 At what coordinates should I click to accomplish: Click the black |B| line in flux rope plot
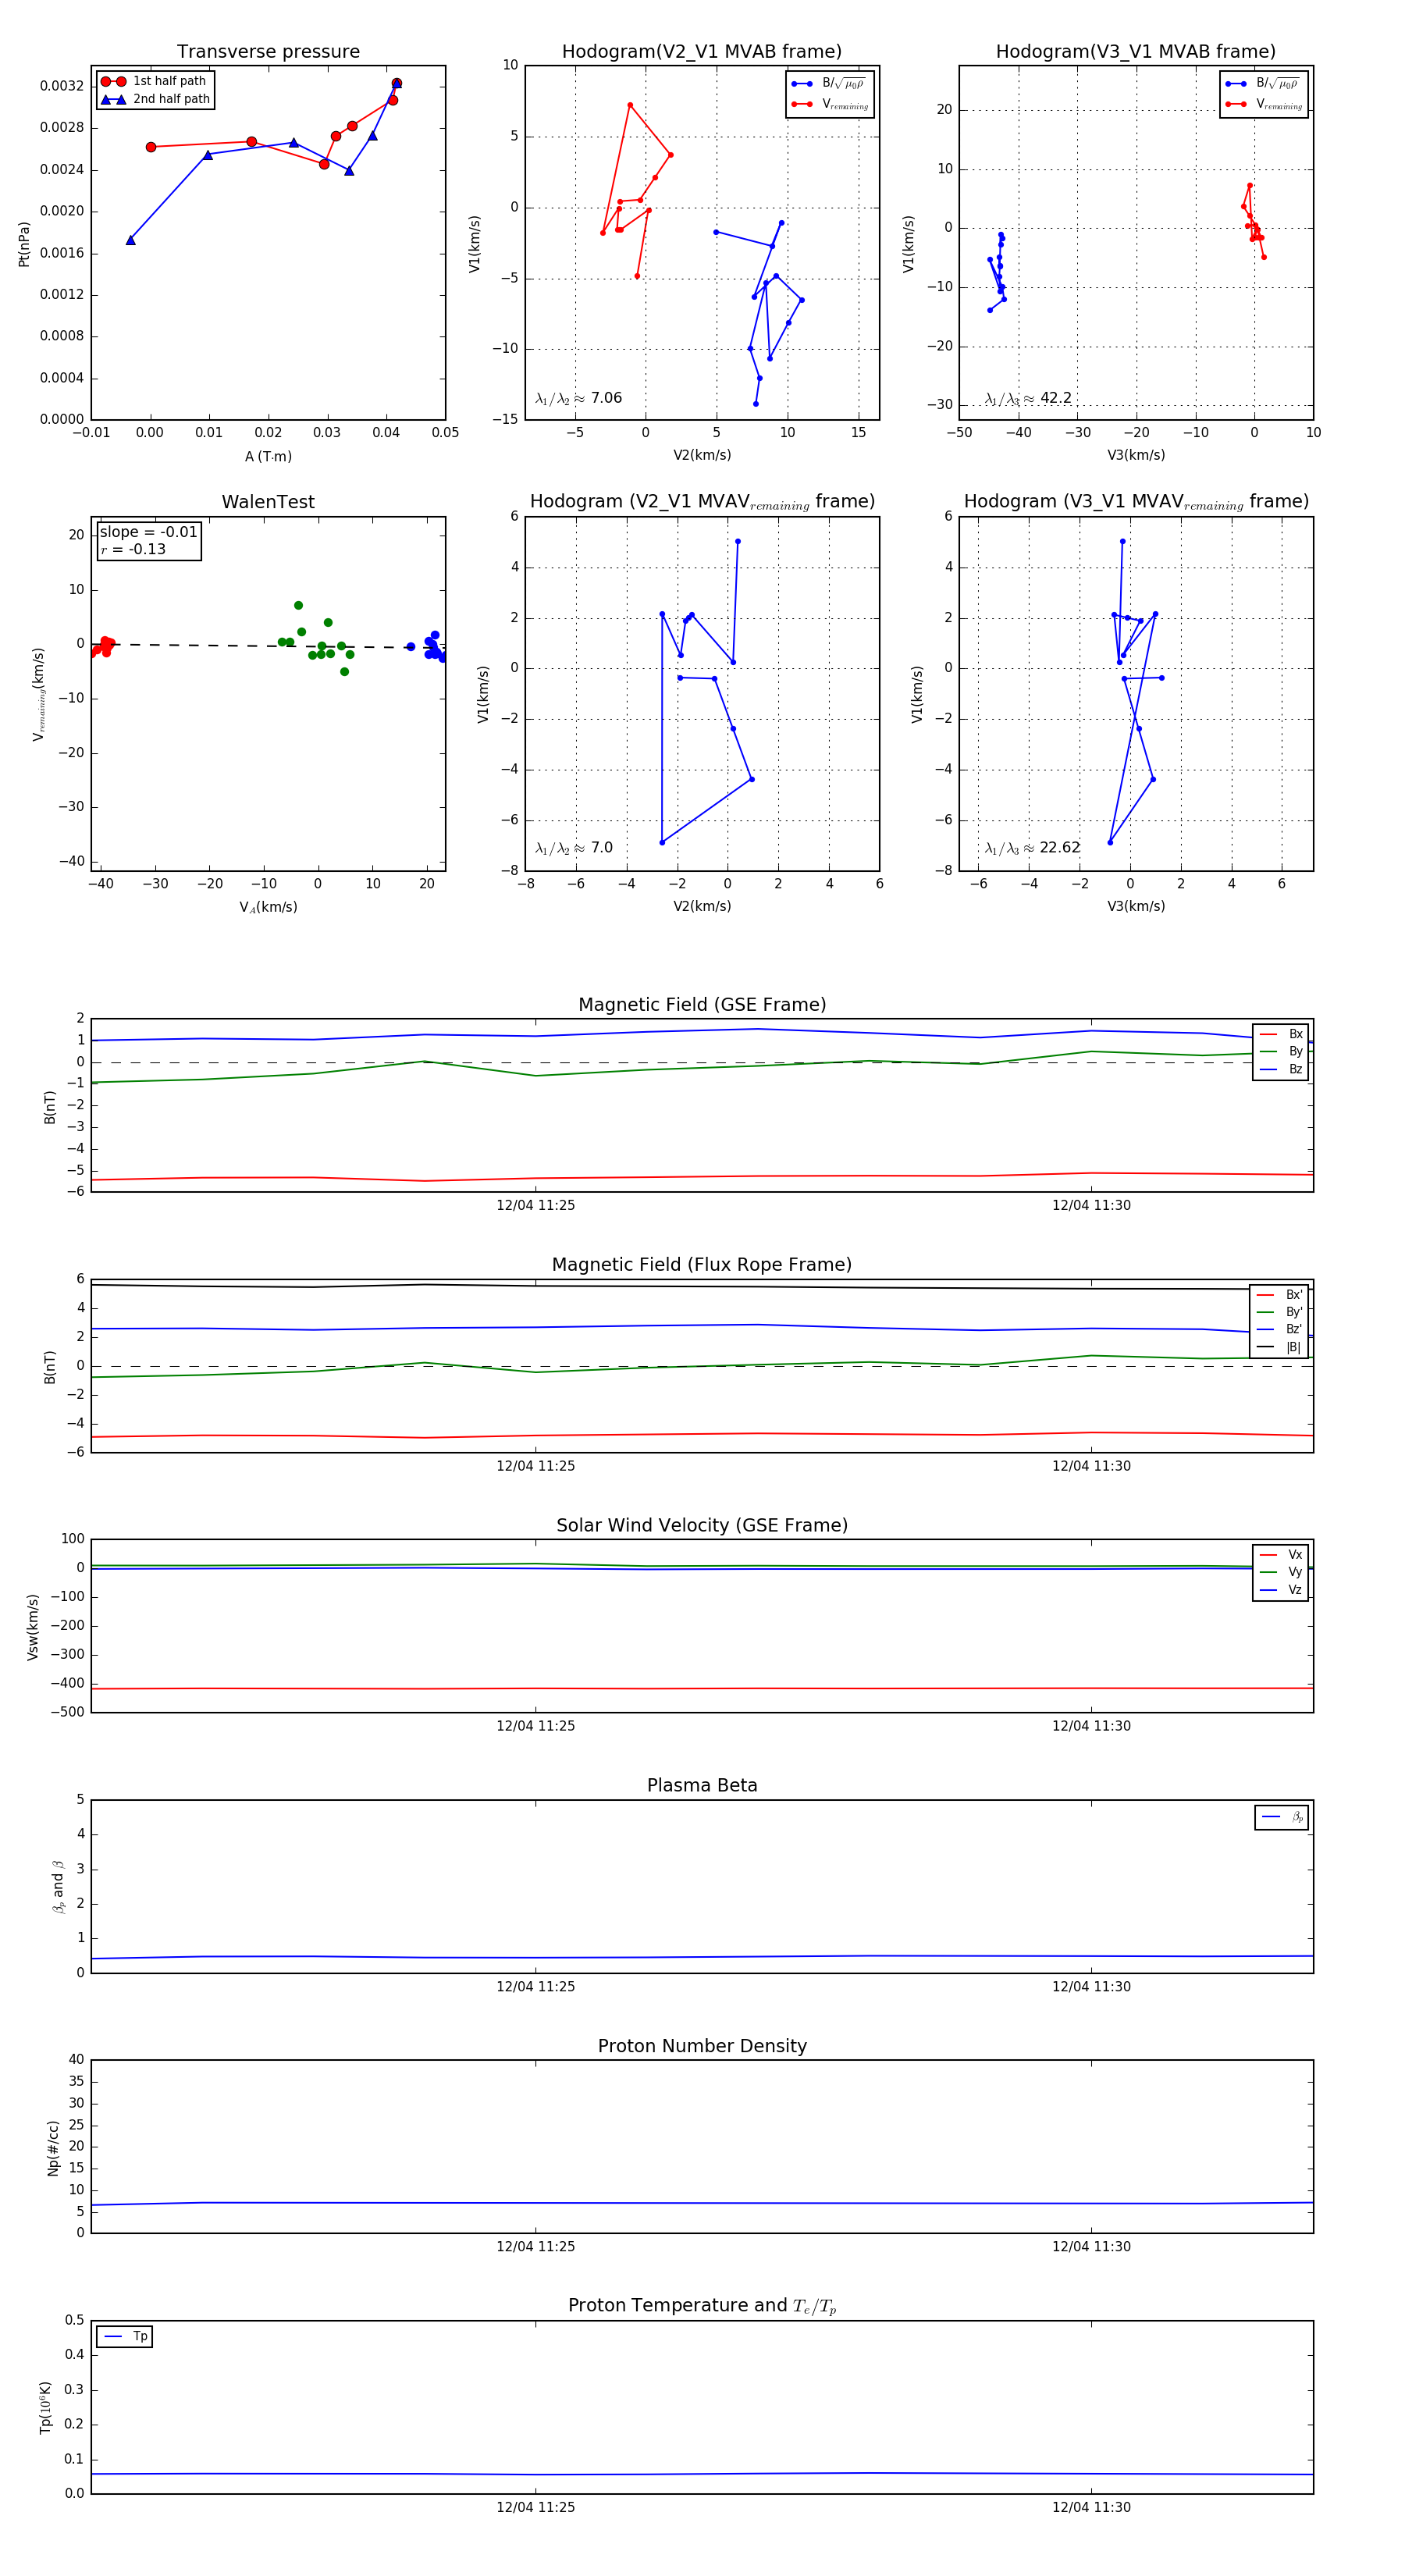pos(702,1286)
